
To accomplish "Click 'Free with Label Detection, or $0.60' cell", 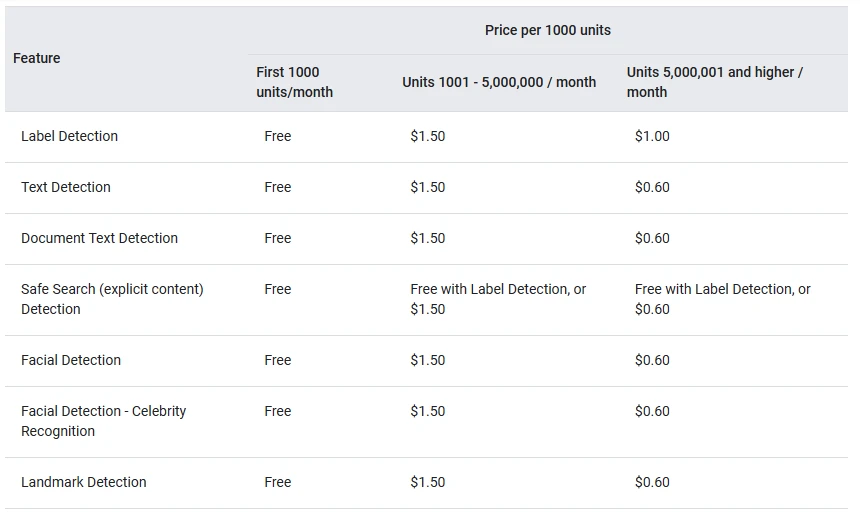I will (x=722, y=299).
